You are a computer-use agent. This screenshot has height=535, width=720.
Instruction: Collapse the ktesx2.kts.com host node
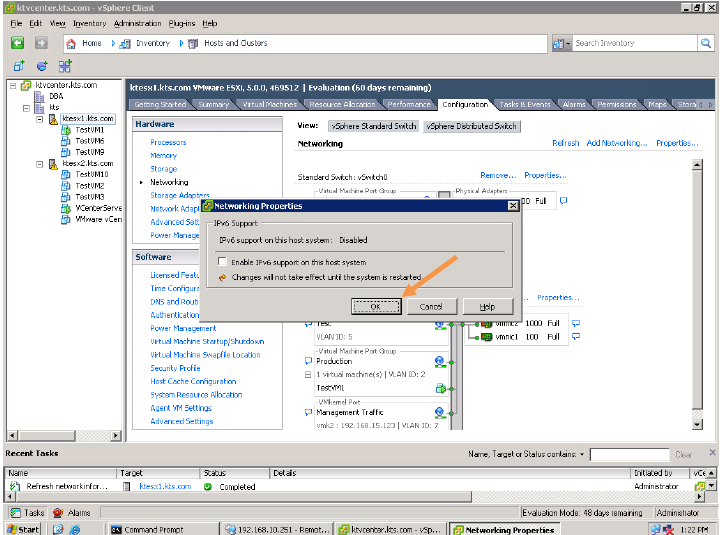pos(40,164)
